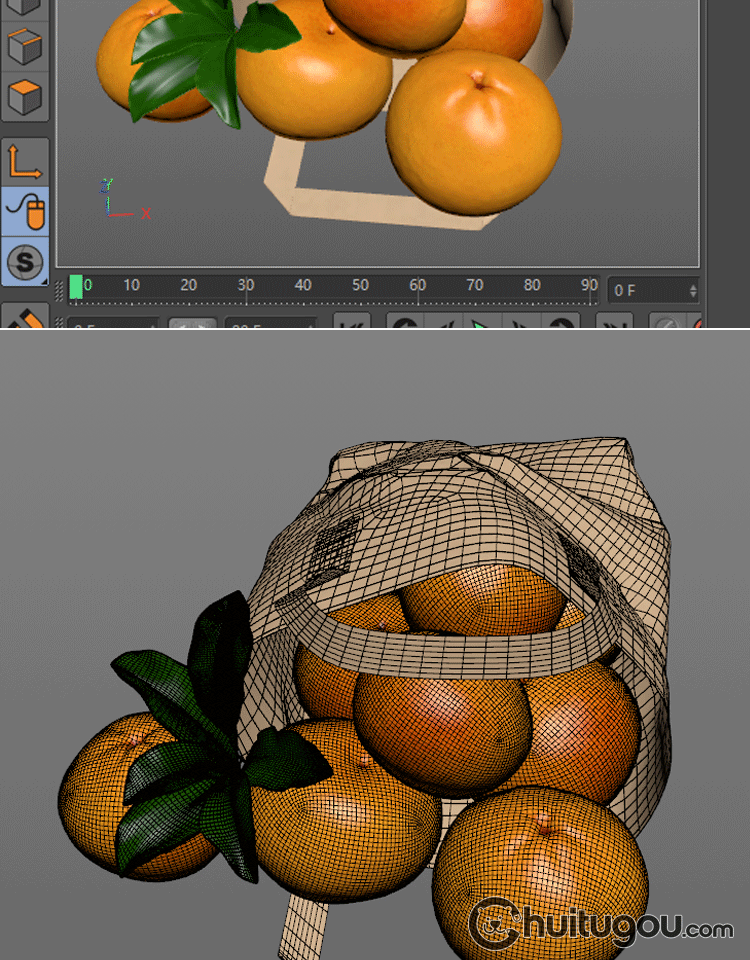Click the orange pencil workplane icon

tap(25, 318)
